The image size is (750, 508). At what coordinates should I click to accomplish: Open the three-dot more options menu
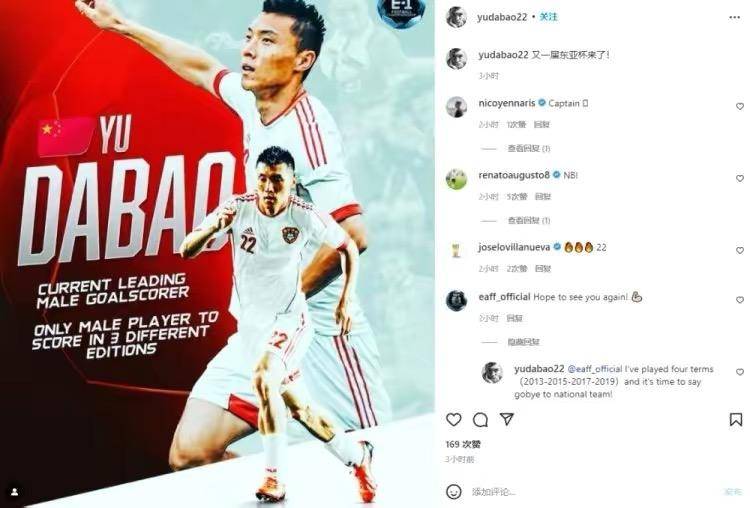coord(735,17)
